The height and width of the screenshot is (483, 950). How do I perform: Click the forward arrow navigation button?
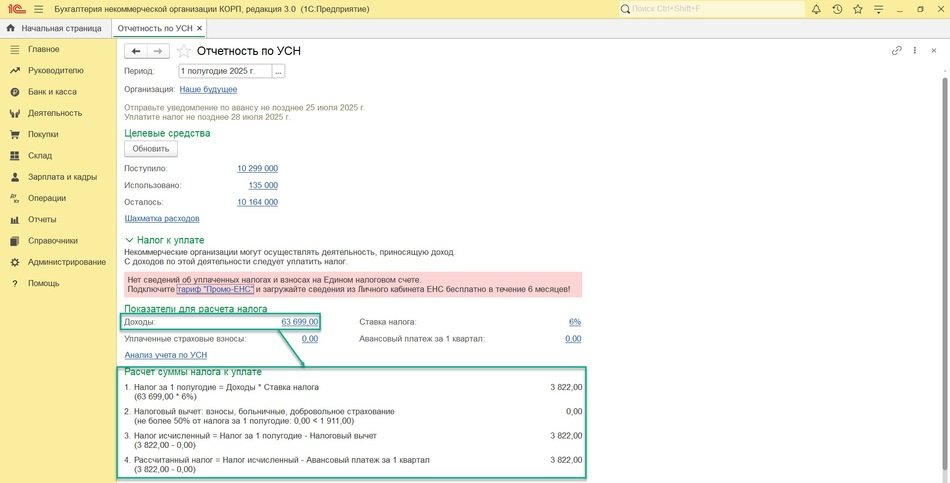pyautogui.click(x=157, y=51)
